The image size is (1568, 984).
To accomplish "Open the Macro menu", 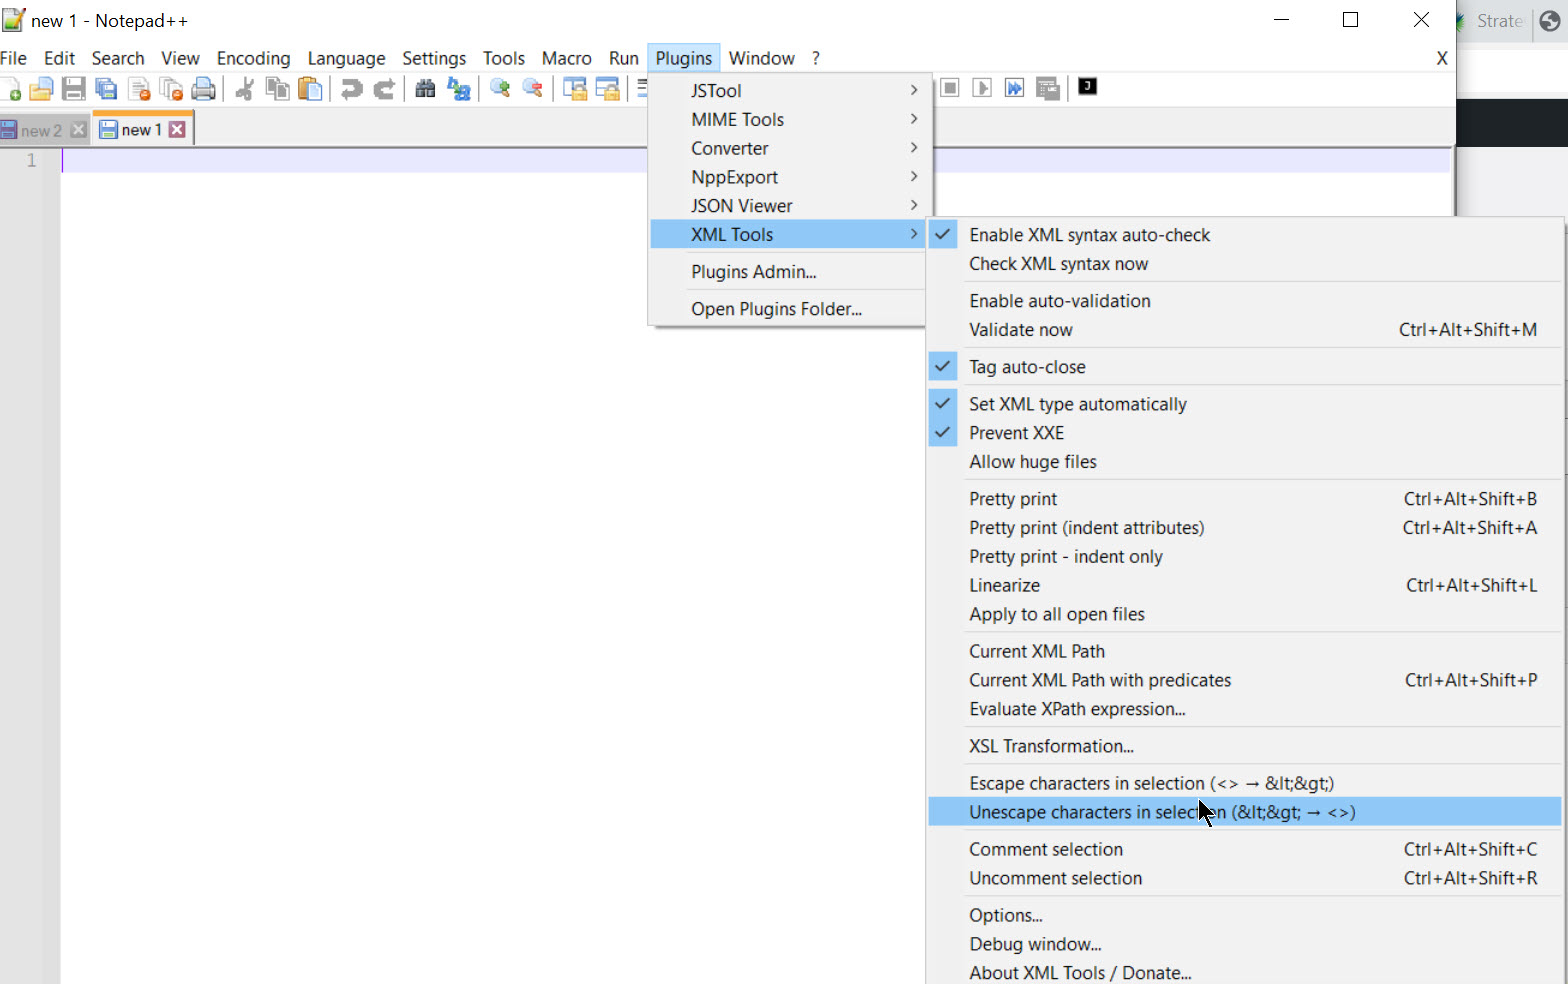I will coord(567,58).
